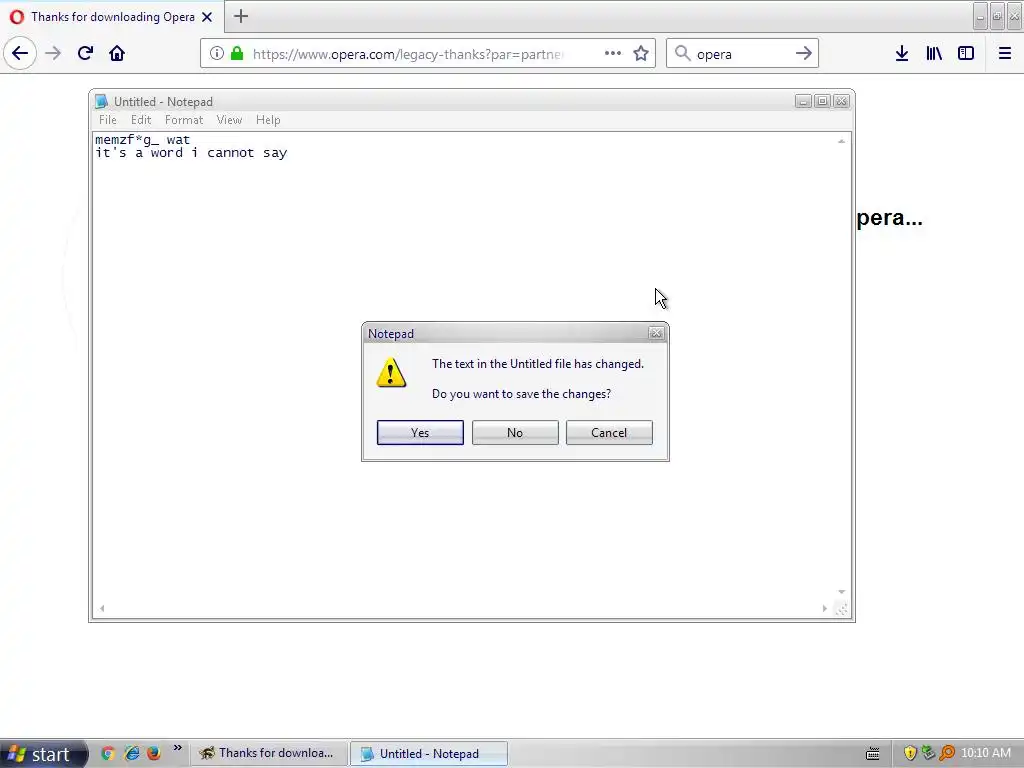Close the Thanks for downloading Opera tab
The height and width of the screenshot is (768, 1024).
coord(207,17)
